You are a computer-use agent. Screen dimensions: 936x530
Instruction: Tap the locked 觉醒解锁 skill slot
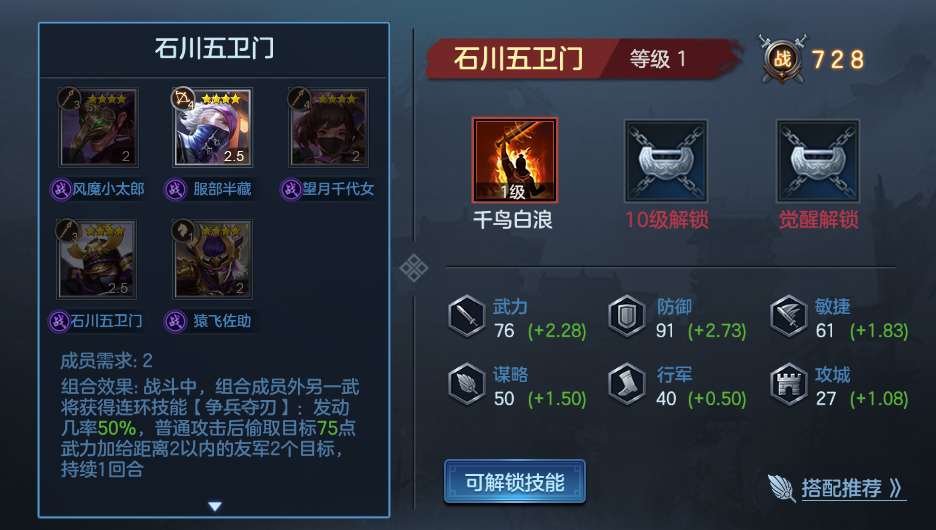(x=818, y=161)
